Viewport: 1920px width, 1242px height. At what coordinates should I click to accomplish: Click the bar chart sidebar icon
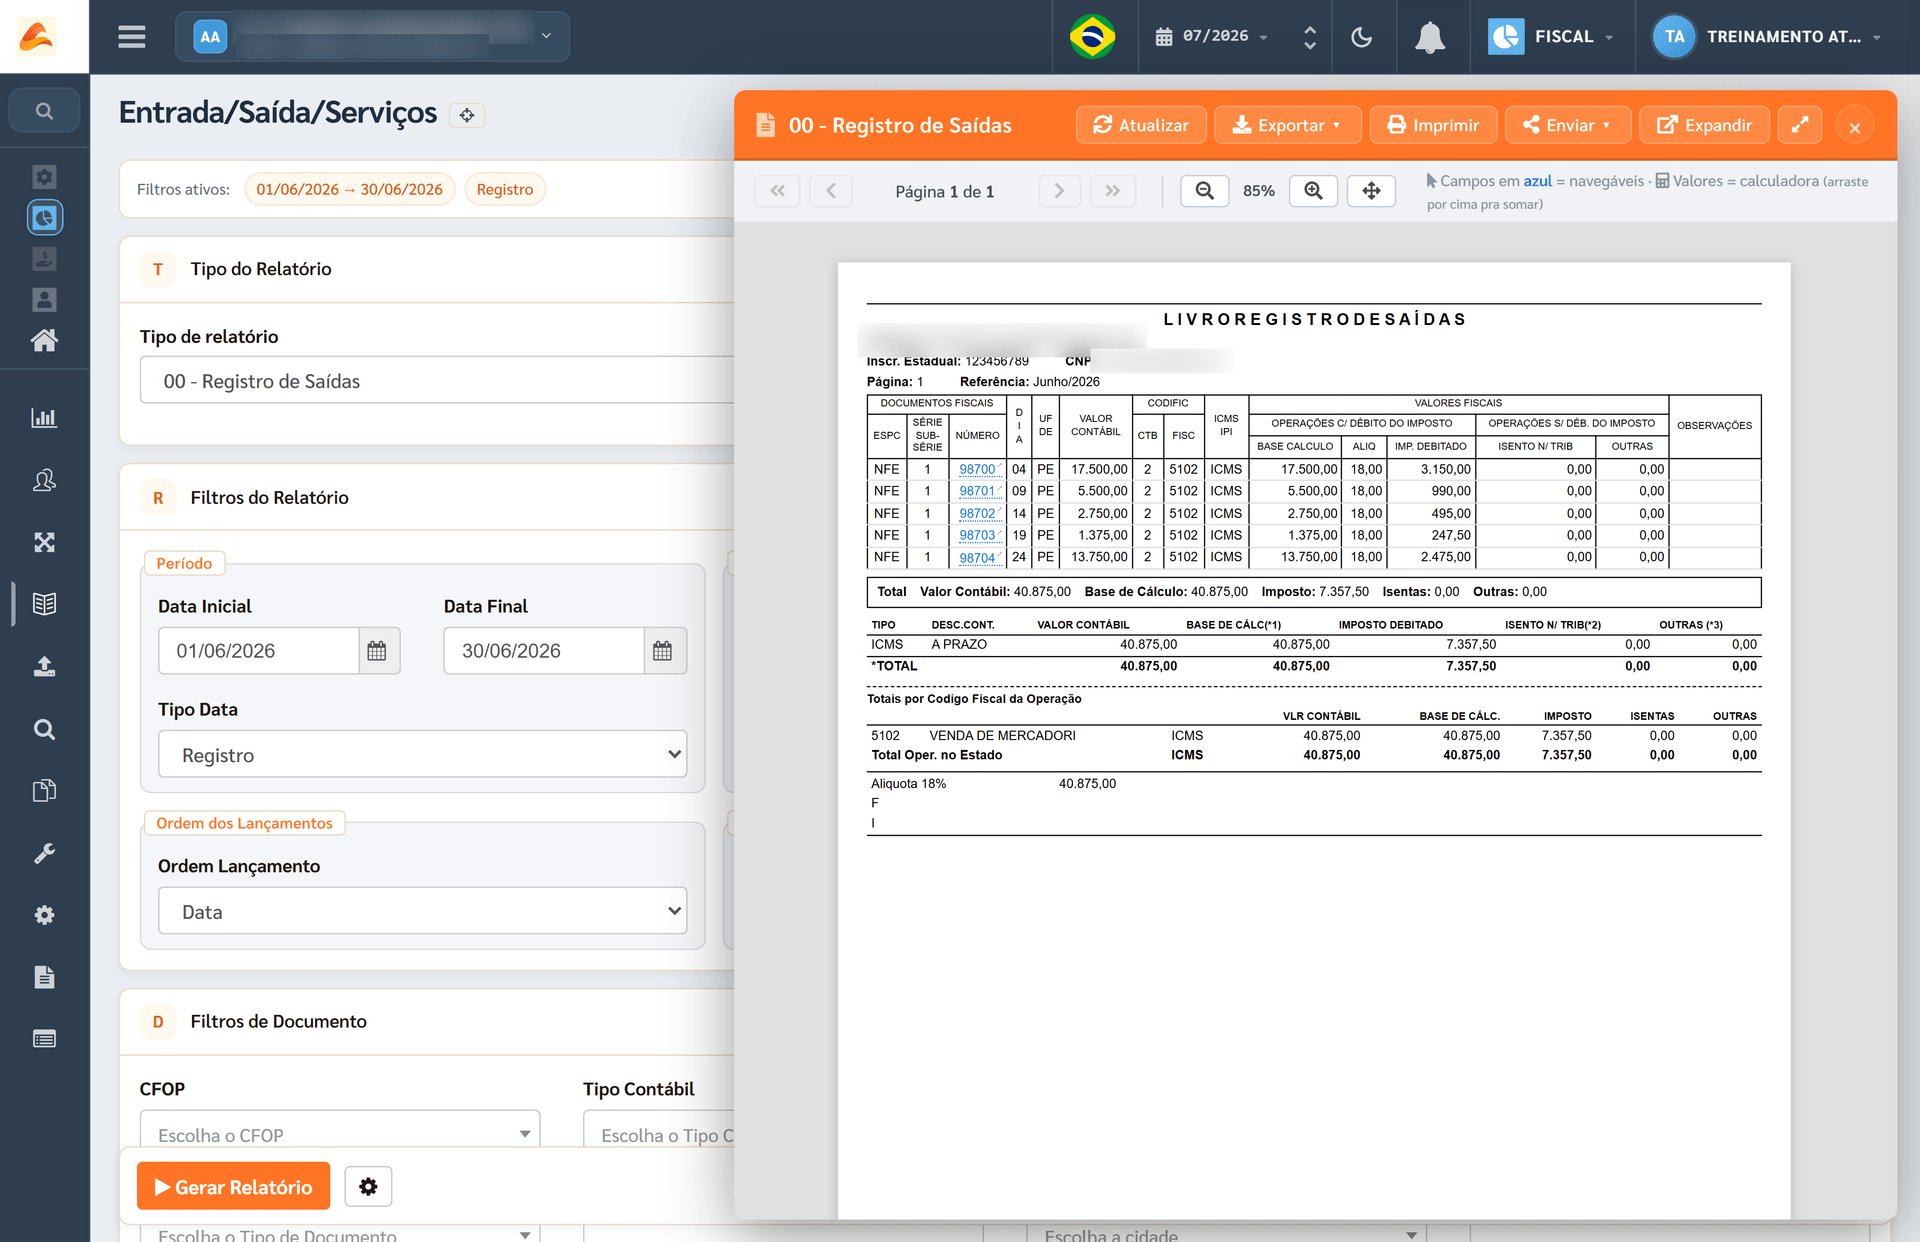point(44,418)
